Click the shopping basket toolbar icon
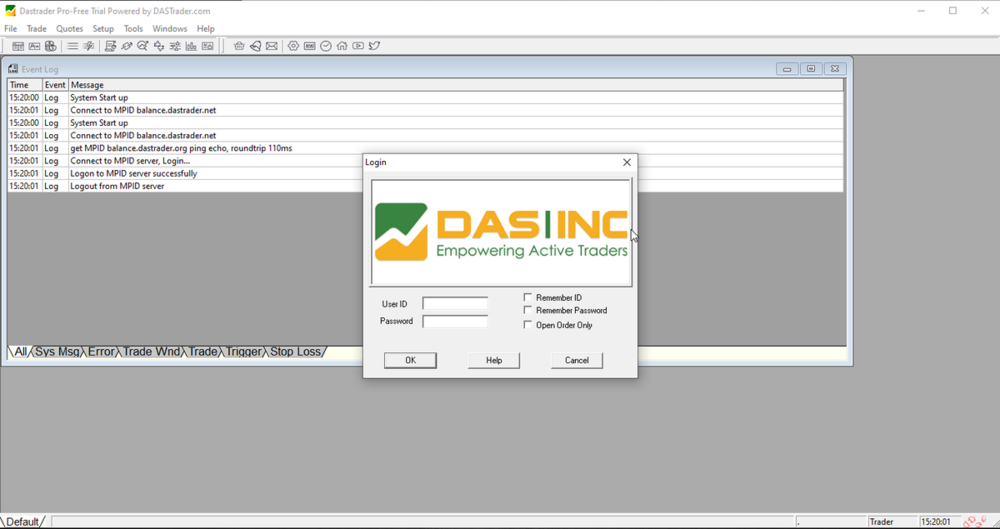 (x=239, y=46)
